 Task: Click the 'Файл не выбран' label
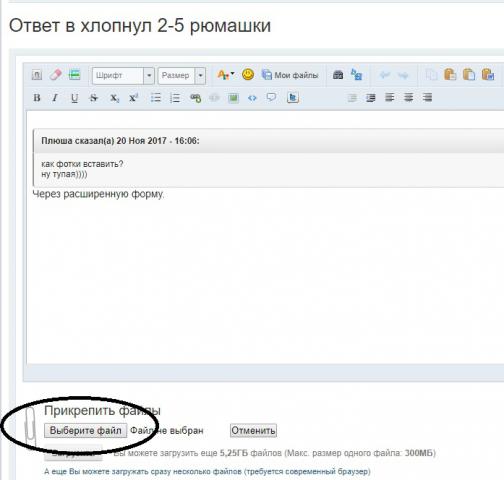pos(167,431)
